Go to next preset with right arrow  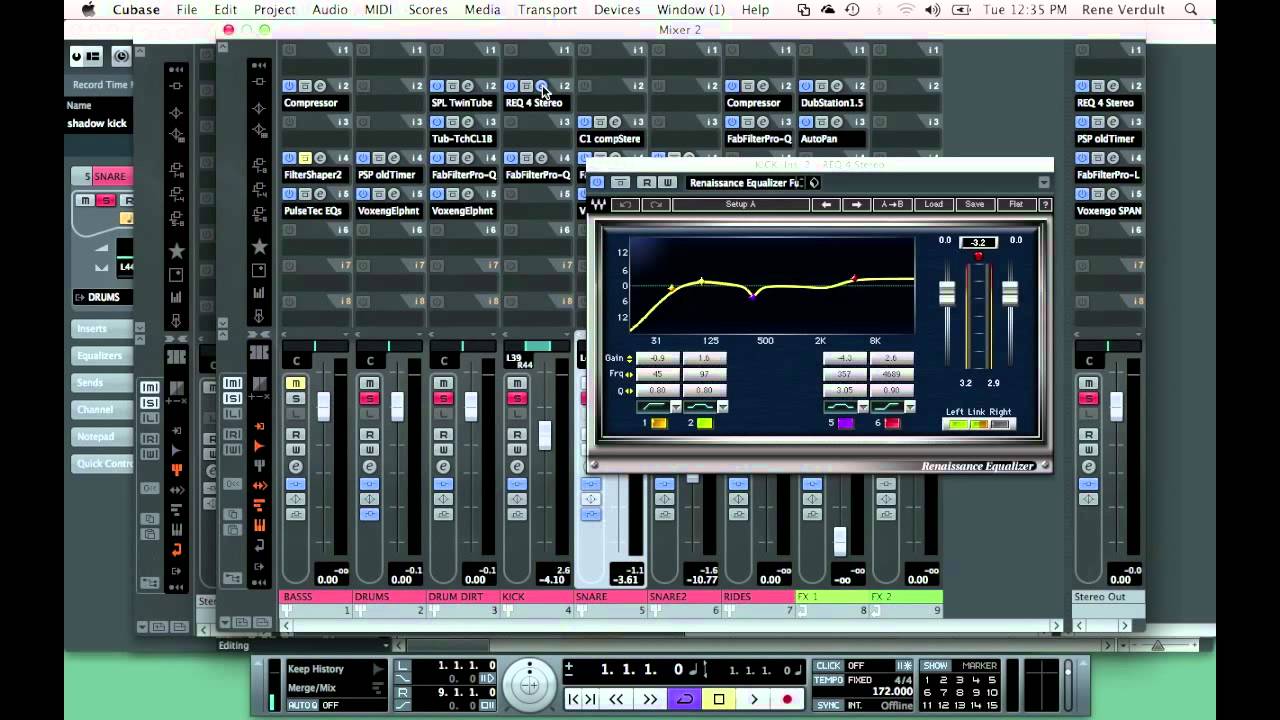click(856, 204)
